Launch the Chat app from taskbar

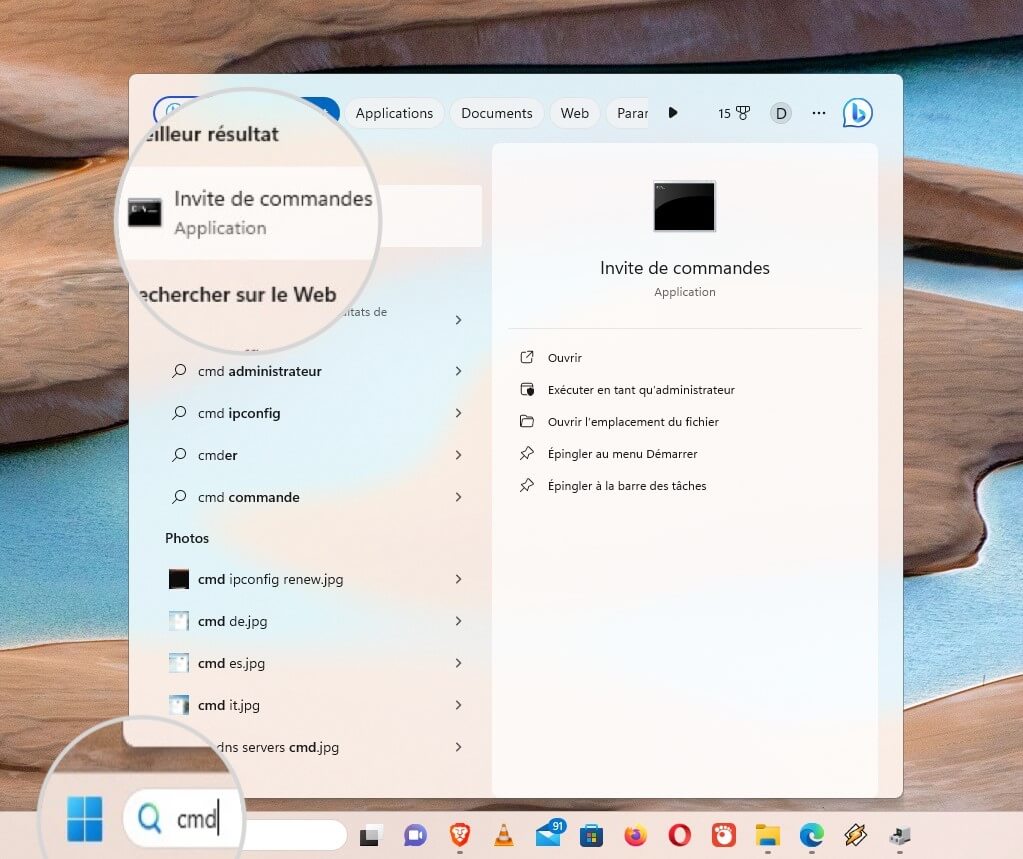pos(415,836)
